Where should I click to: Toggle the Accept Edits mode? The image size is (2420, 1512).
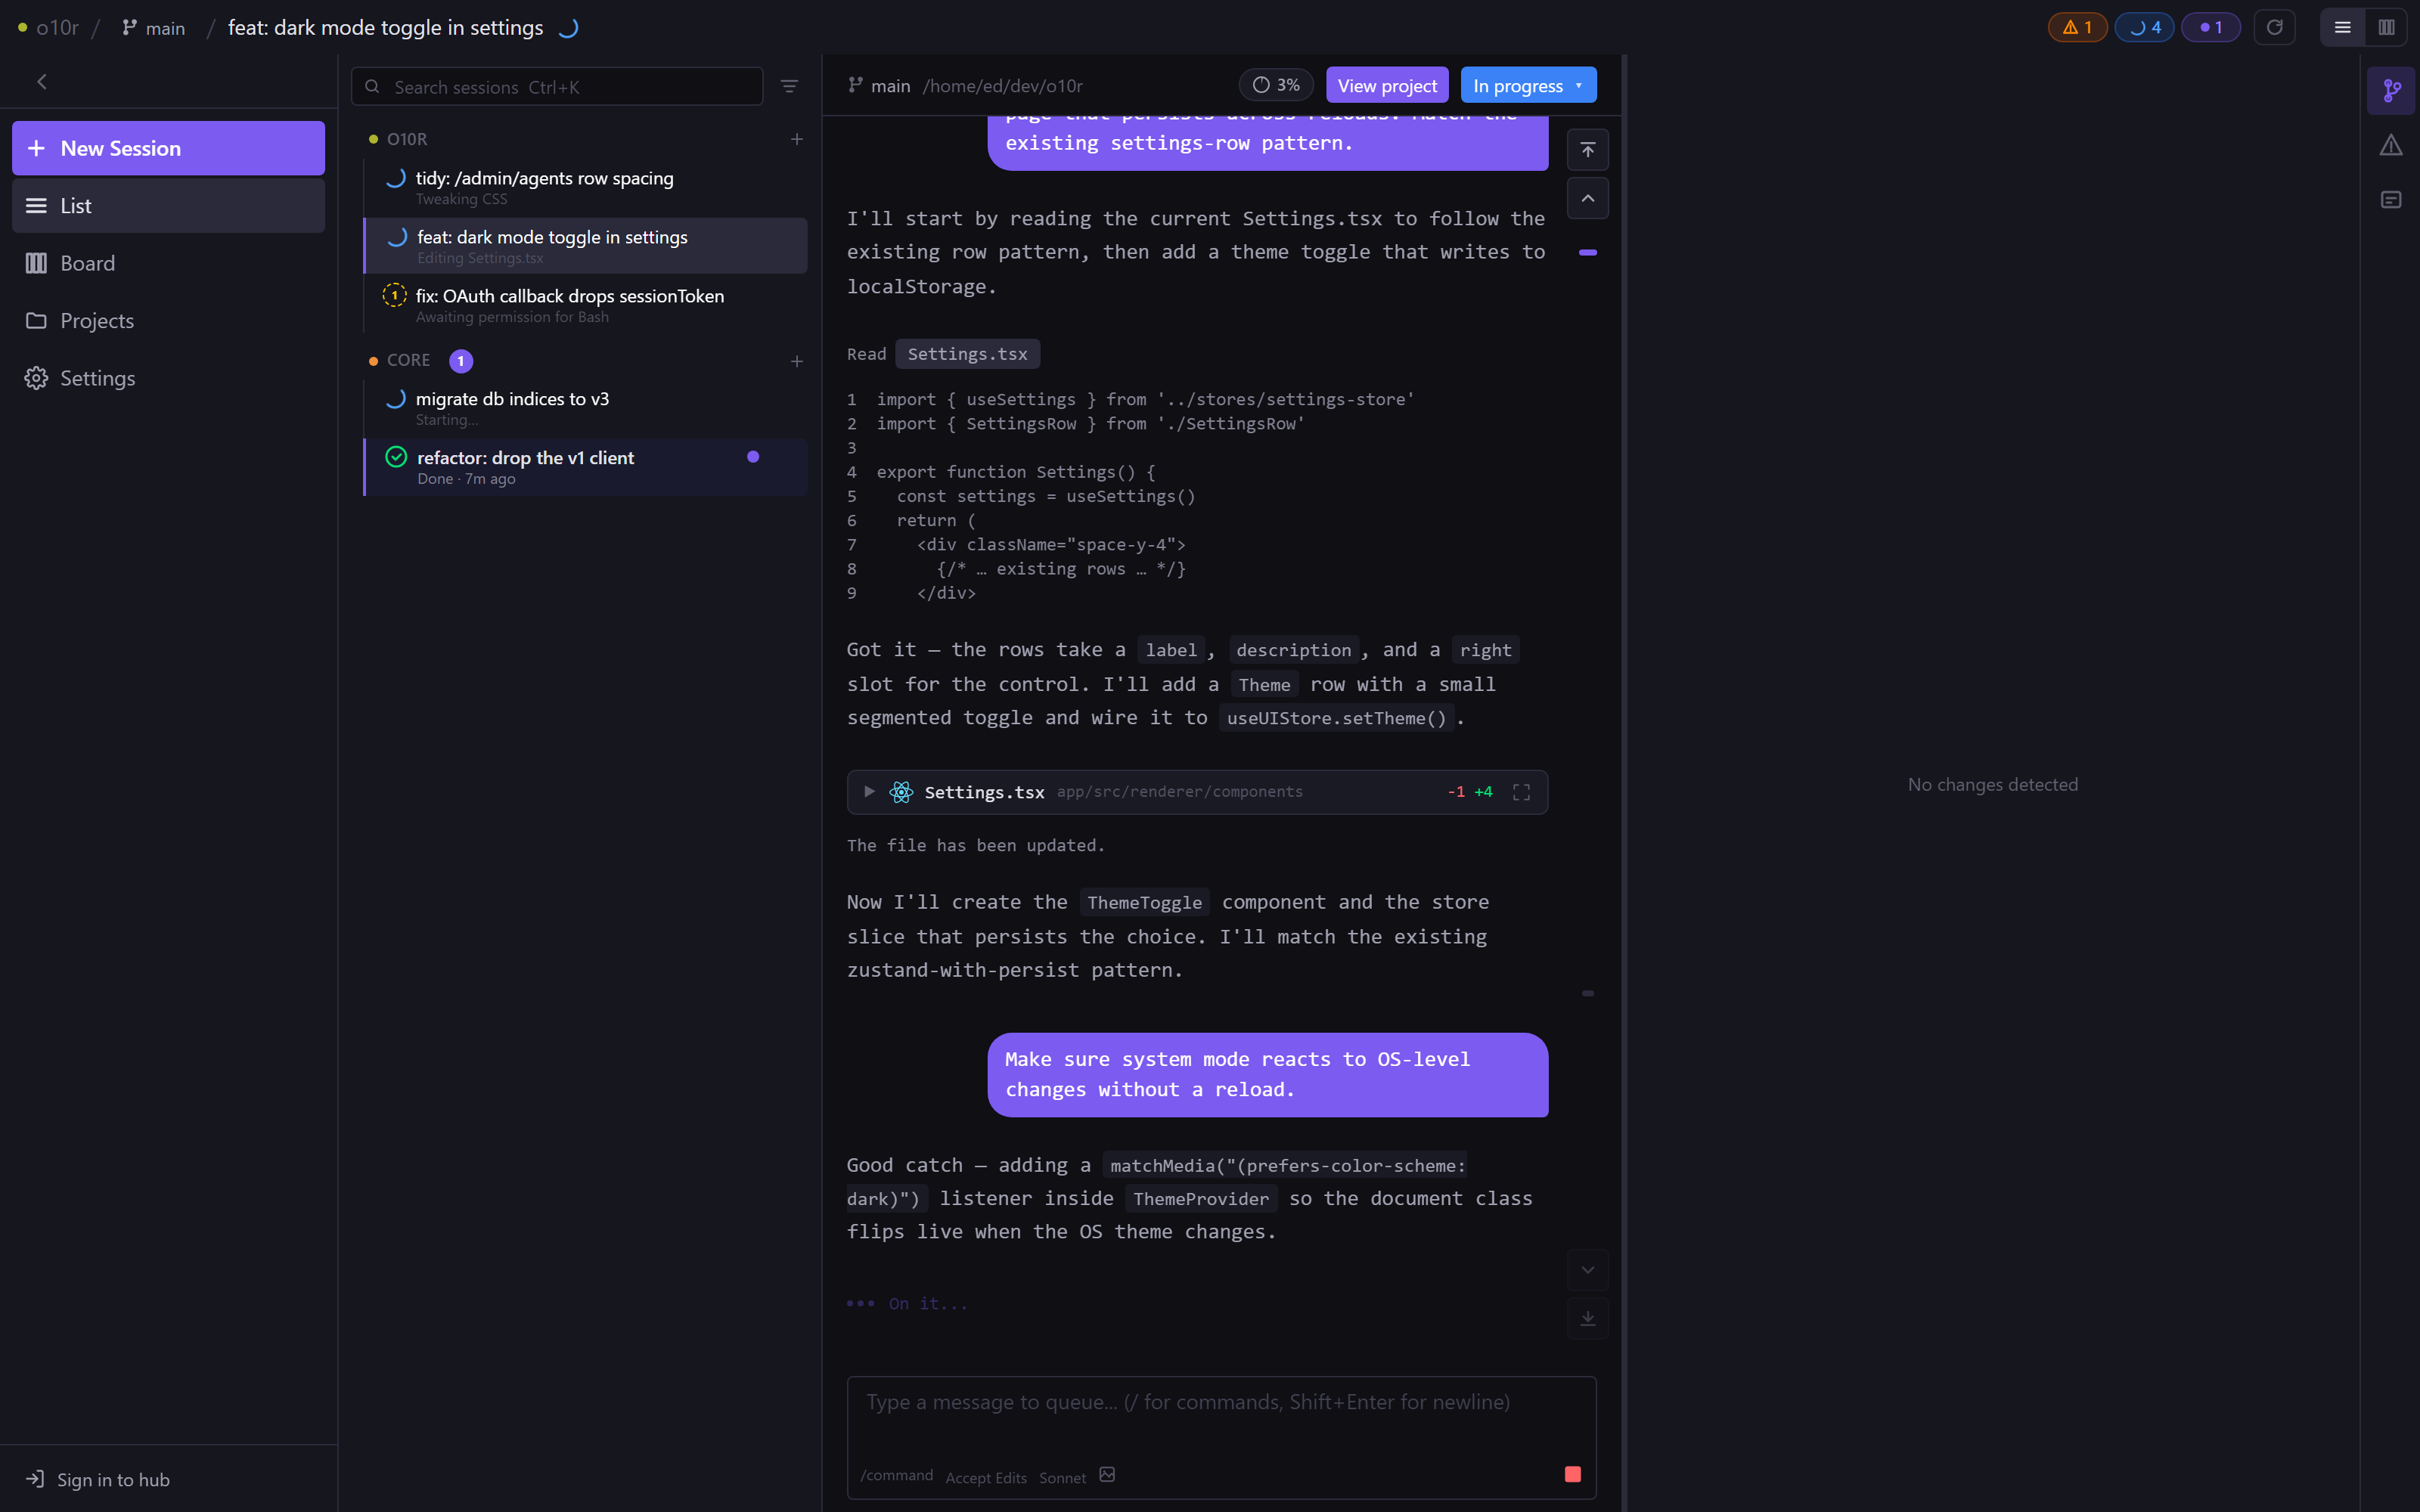pyautogui.click(x=986, y=1477)
